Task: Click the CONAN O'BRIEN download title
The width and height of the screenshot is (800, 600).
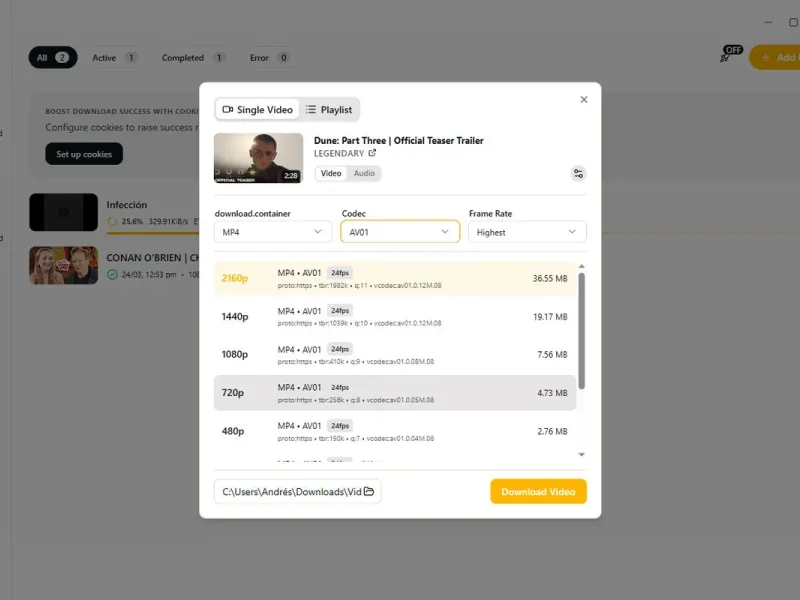Action: tap(153, 258)
